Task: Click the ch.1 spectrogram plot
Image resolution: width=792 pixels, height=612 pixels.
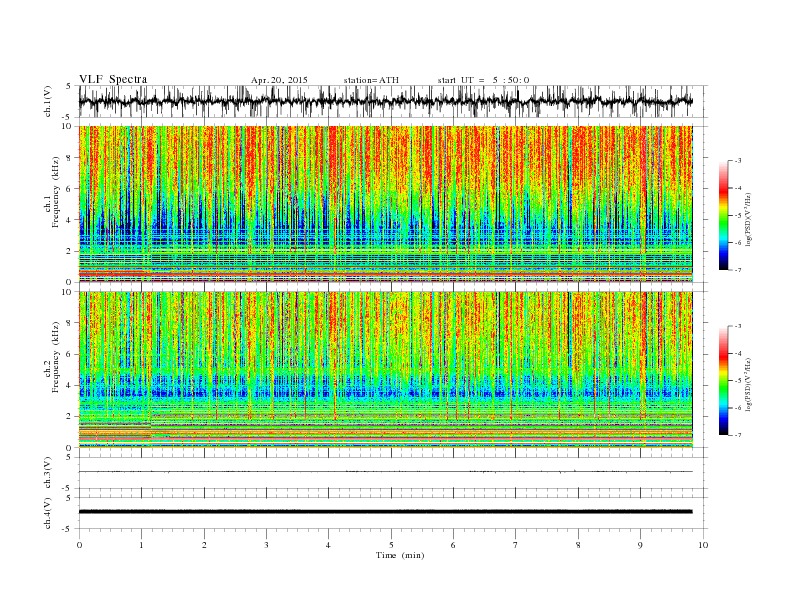Action: 385,204
